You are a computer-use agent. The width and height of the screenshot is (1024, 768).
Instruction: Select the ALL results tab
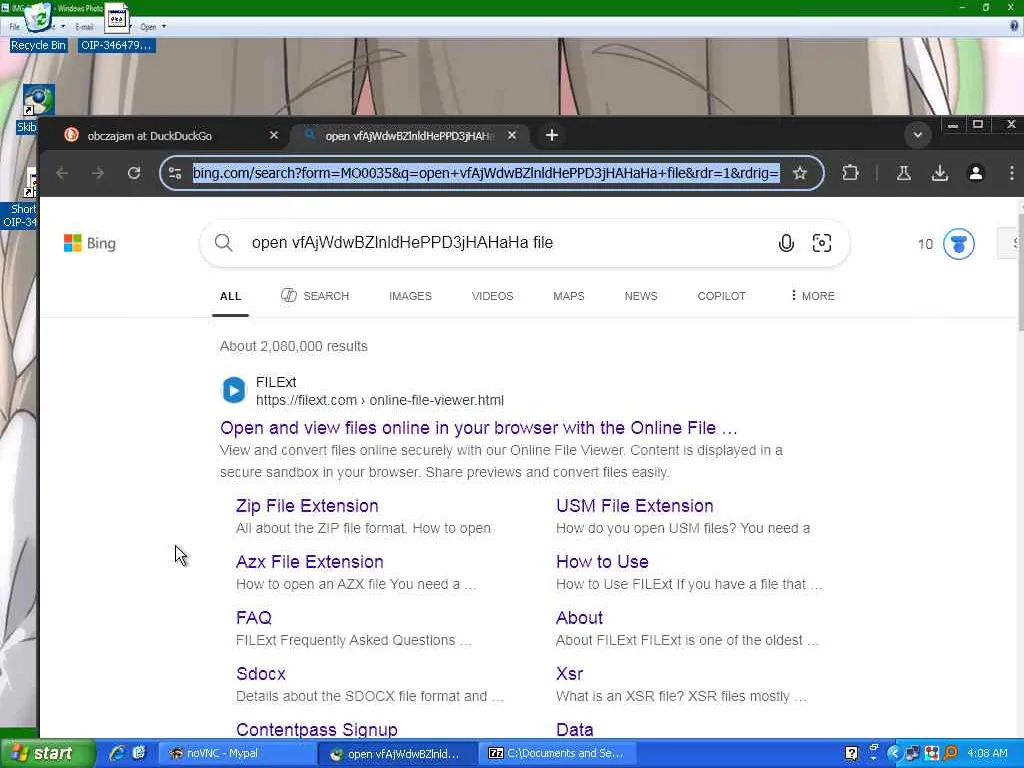coord(231,296)
